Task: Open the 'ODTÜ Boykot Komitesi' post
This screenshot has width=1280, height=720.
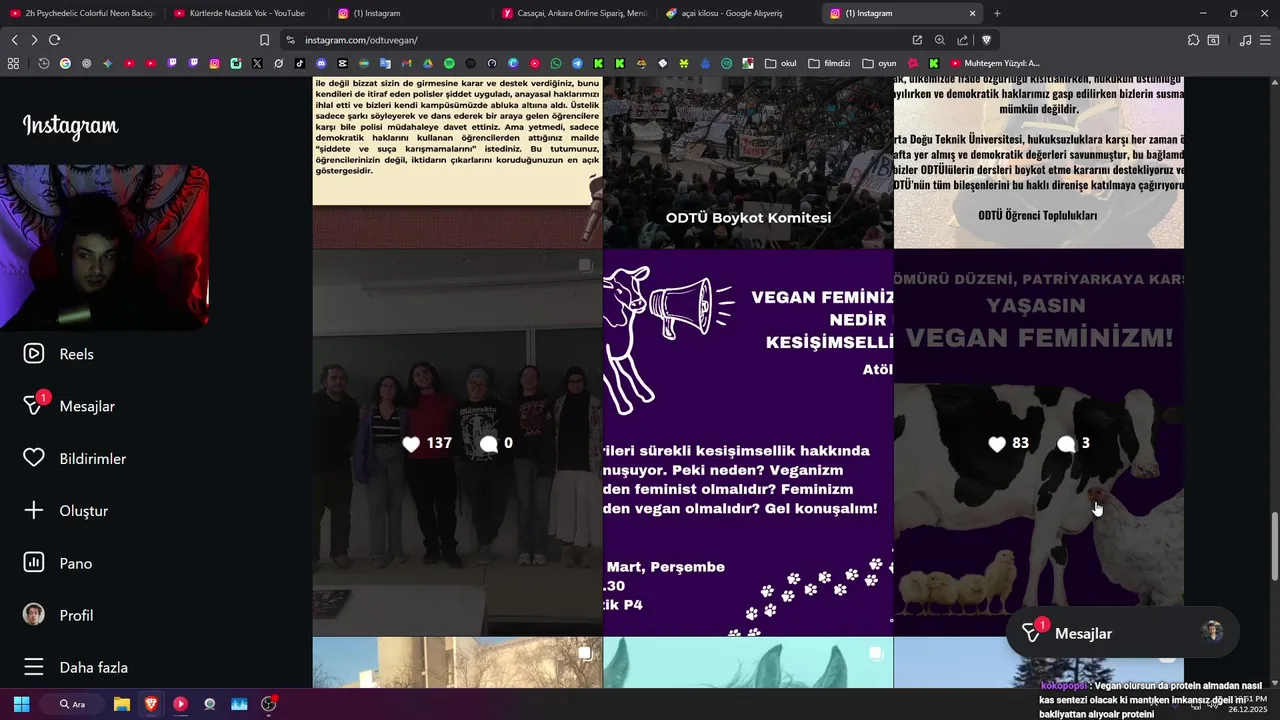Action: coord(748,163)
